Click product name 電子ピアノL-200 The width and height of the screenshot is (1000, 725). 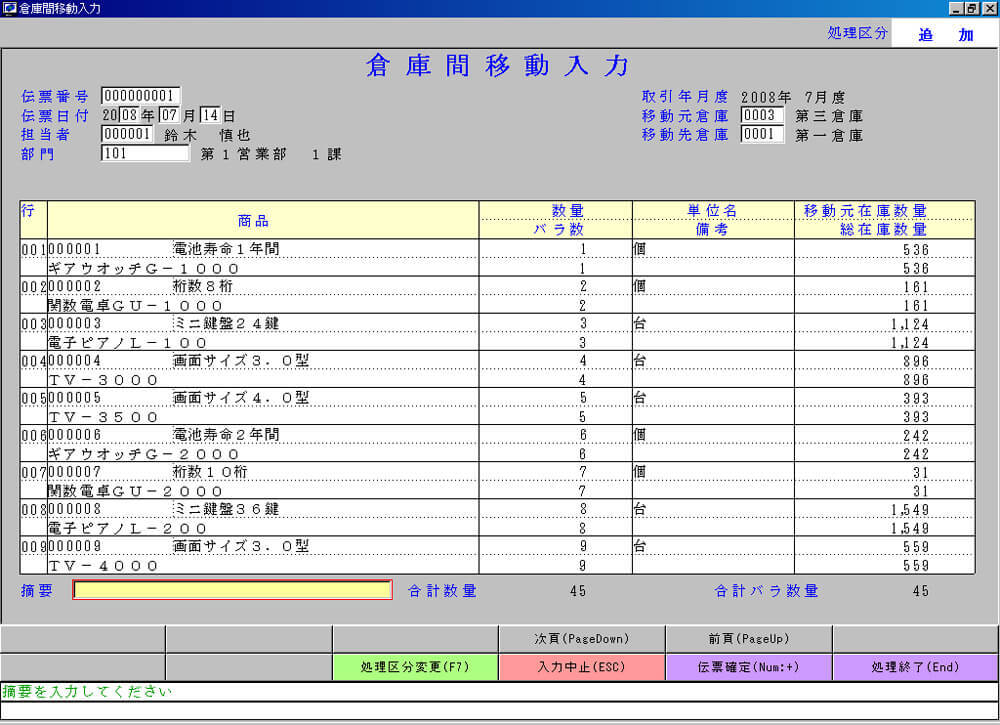click(x=128, y=528)
